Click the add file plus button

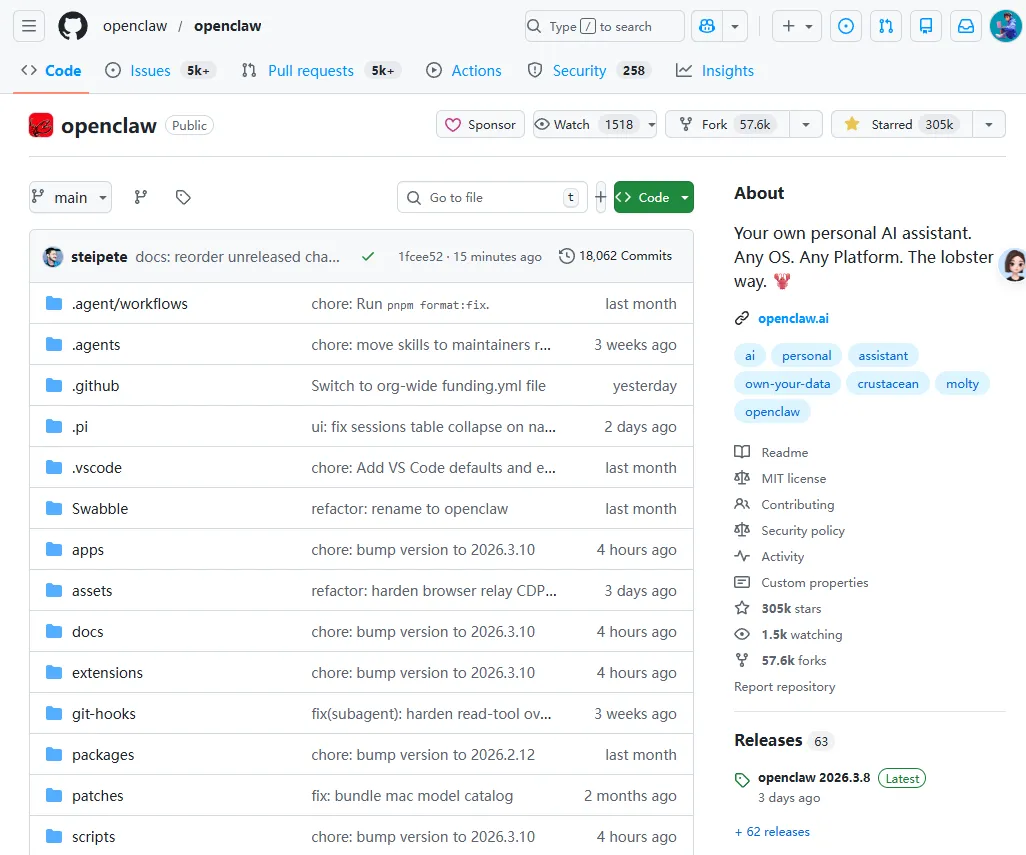[601, 197]
